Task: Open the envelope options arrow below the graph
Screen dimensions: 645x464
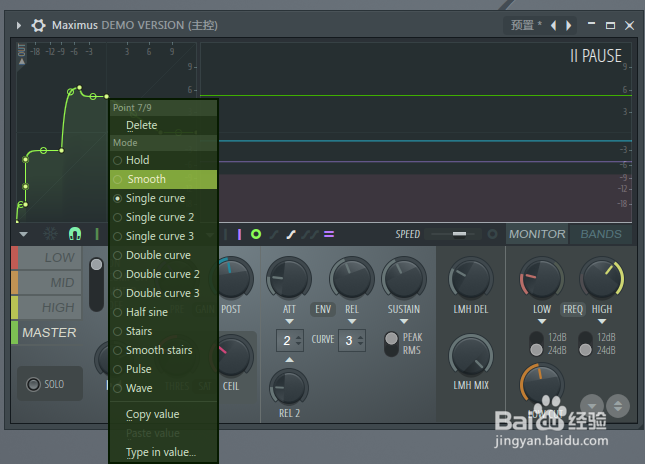Action: click(23, 234)
